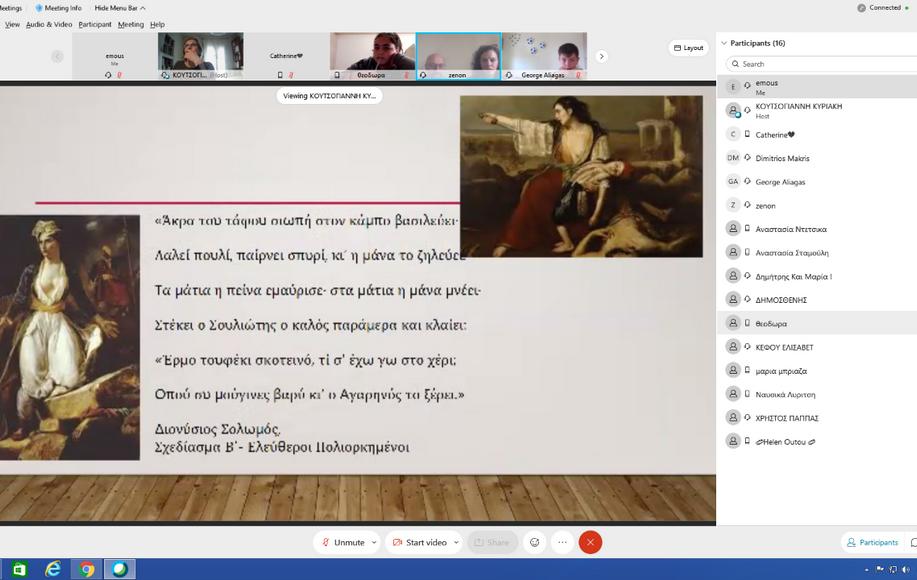Select participant Αναστασία Ντετσικα in list

point(817,229)
